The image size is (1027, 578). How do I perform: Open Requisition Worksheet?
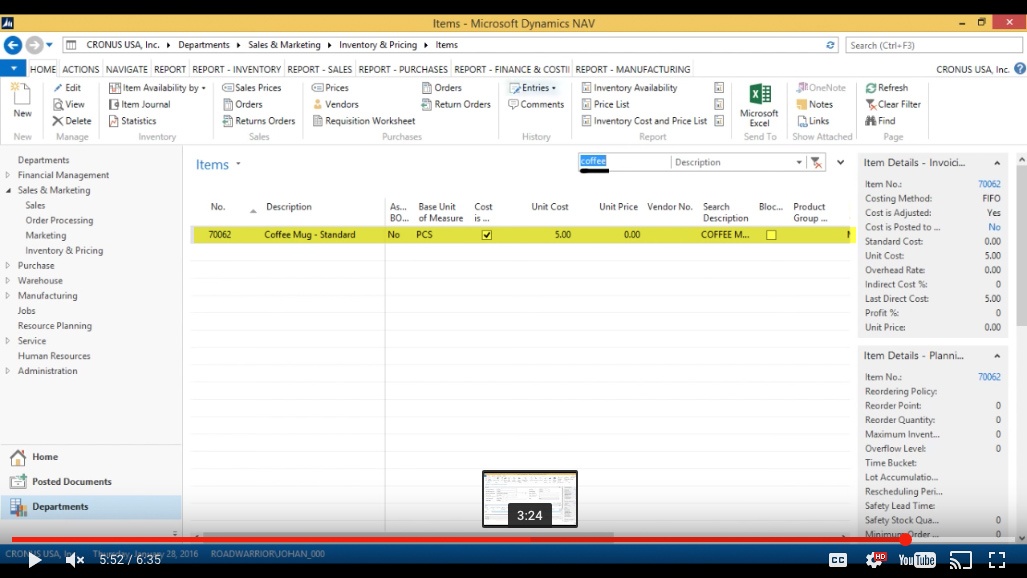364,121
